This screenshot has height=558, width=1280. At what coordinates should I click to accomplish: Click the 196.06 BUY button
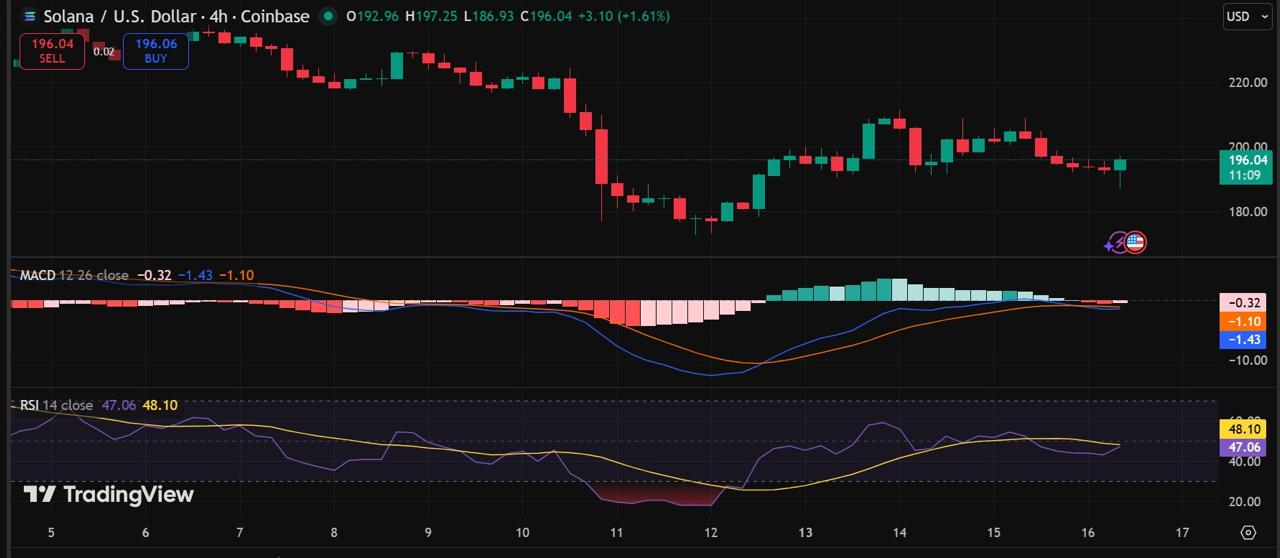156,51
